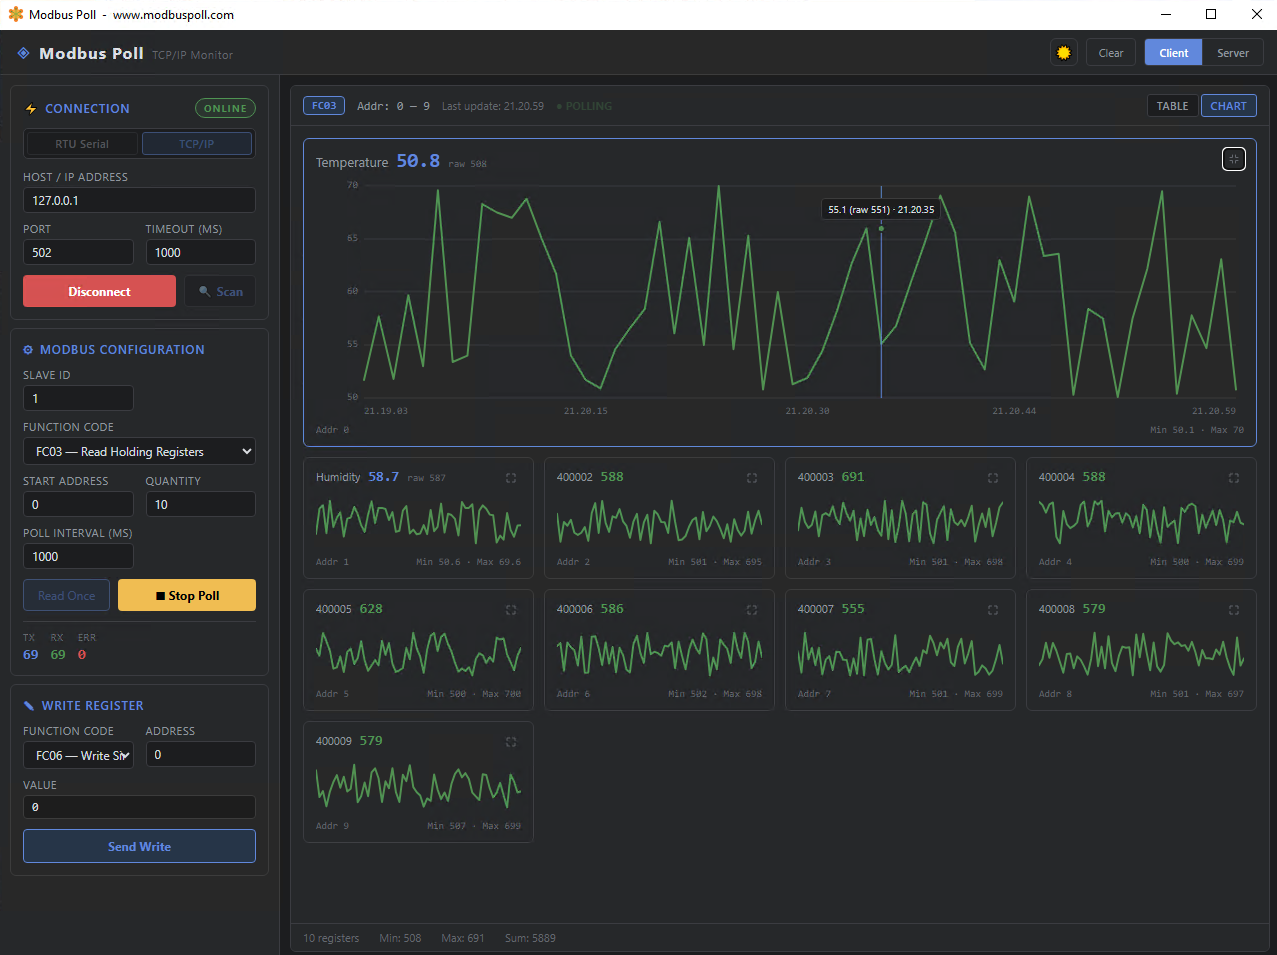Open the FC03 Read Holding Registers dropdown

139,452
